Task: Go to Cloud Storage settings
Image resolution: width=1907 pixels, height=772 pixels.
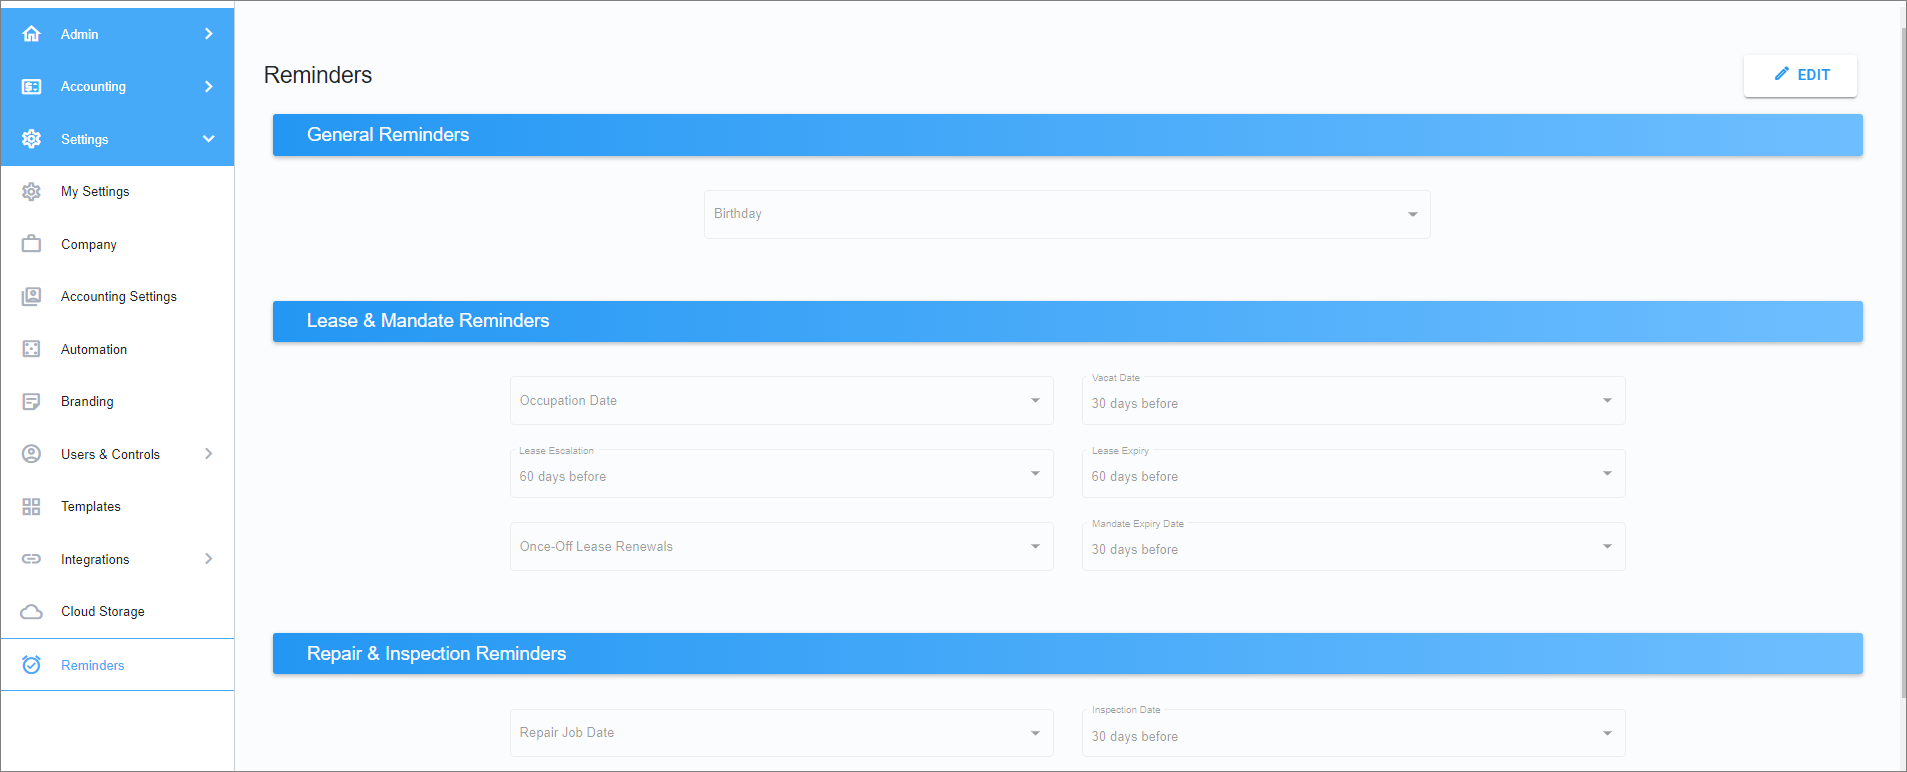Action: pos(117,612)
